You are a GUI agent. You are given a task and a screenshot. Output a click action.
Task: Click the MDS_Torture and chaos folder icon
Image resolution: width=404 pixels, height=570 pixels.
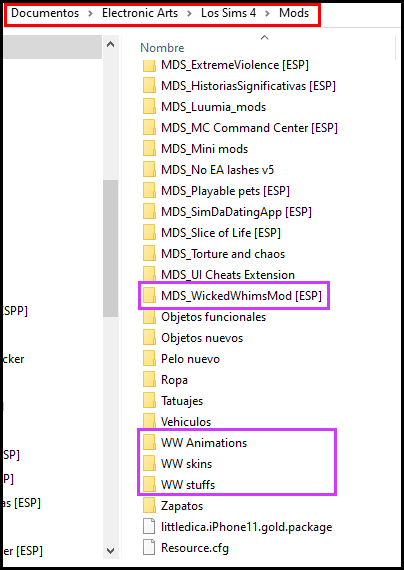[149, 254]
